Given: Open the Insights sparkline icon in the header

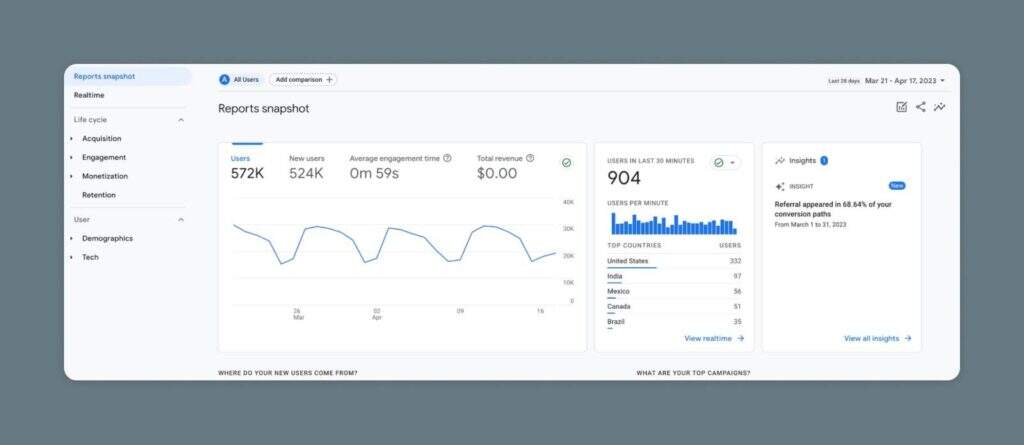Looking at the screenshot, I should coord(939,107).
